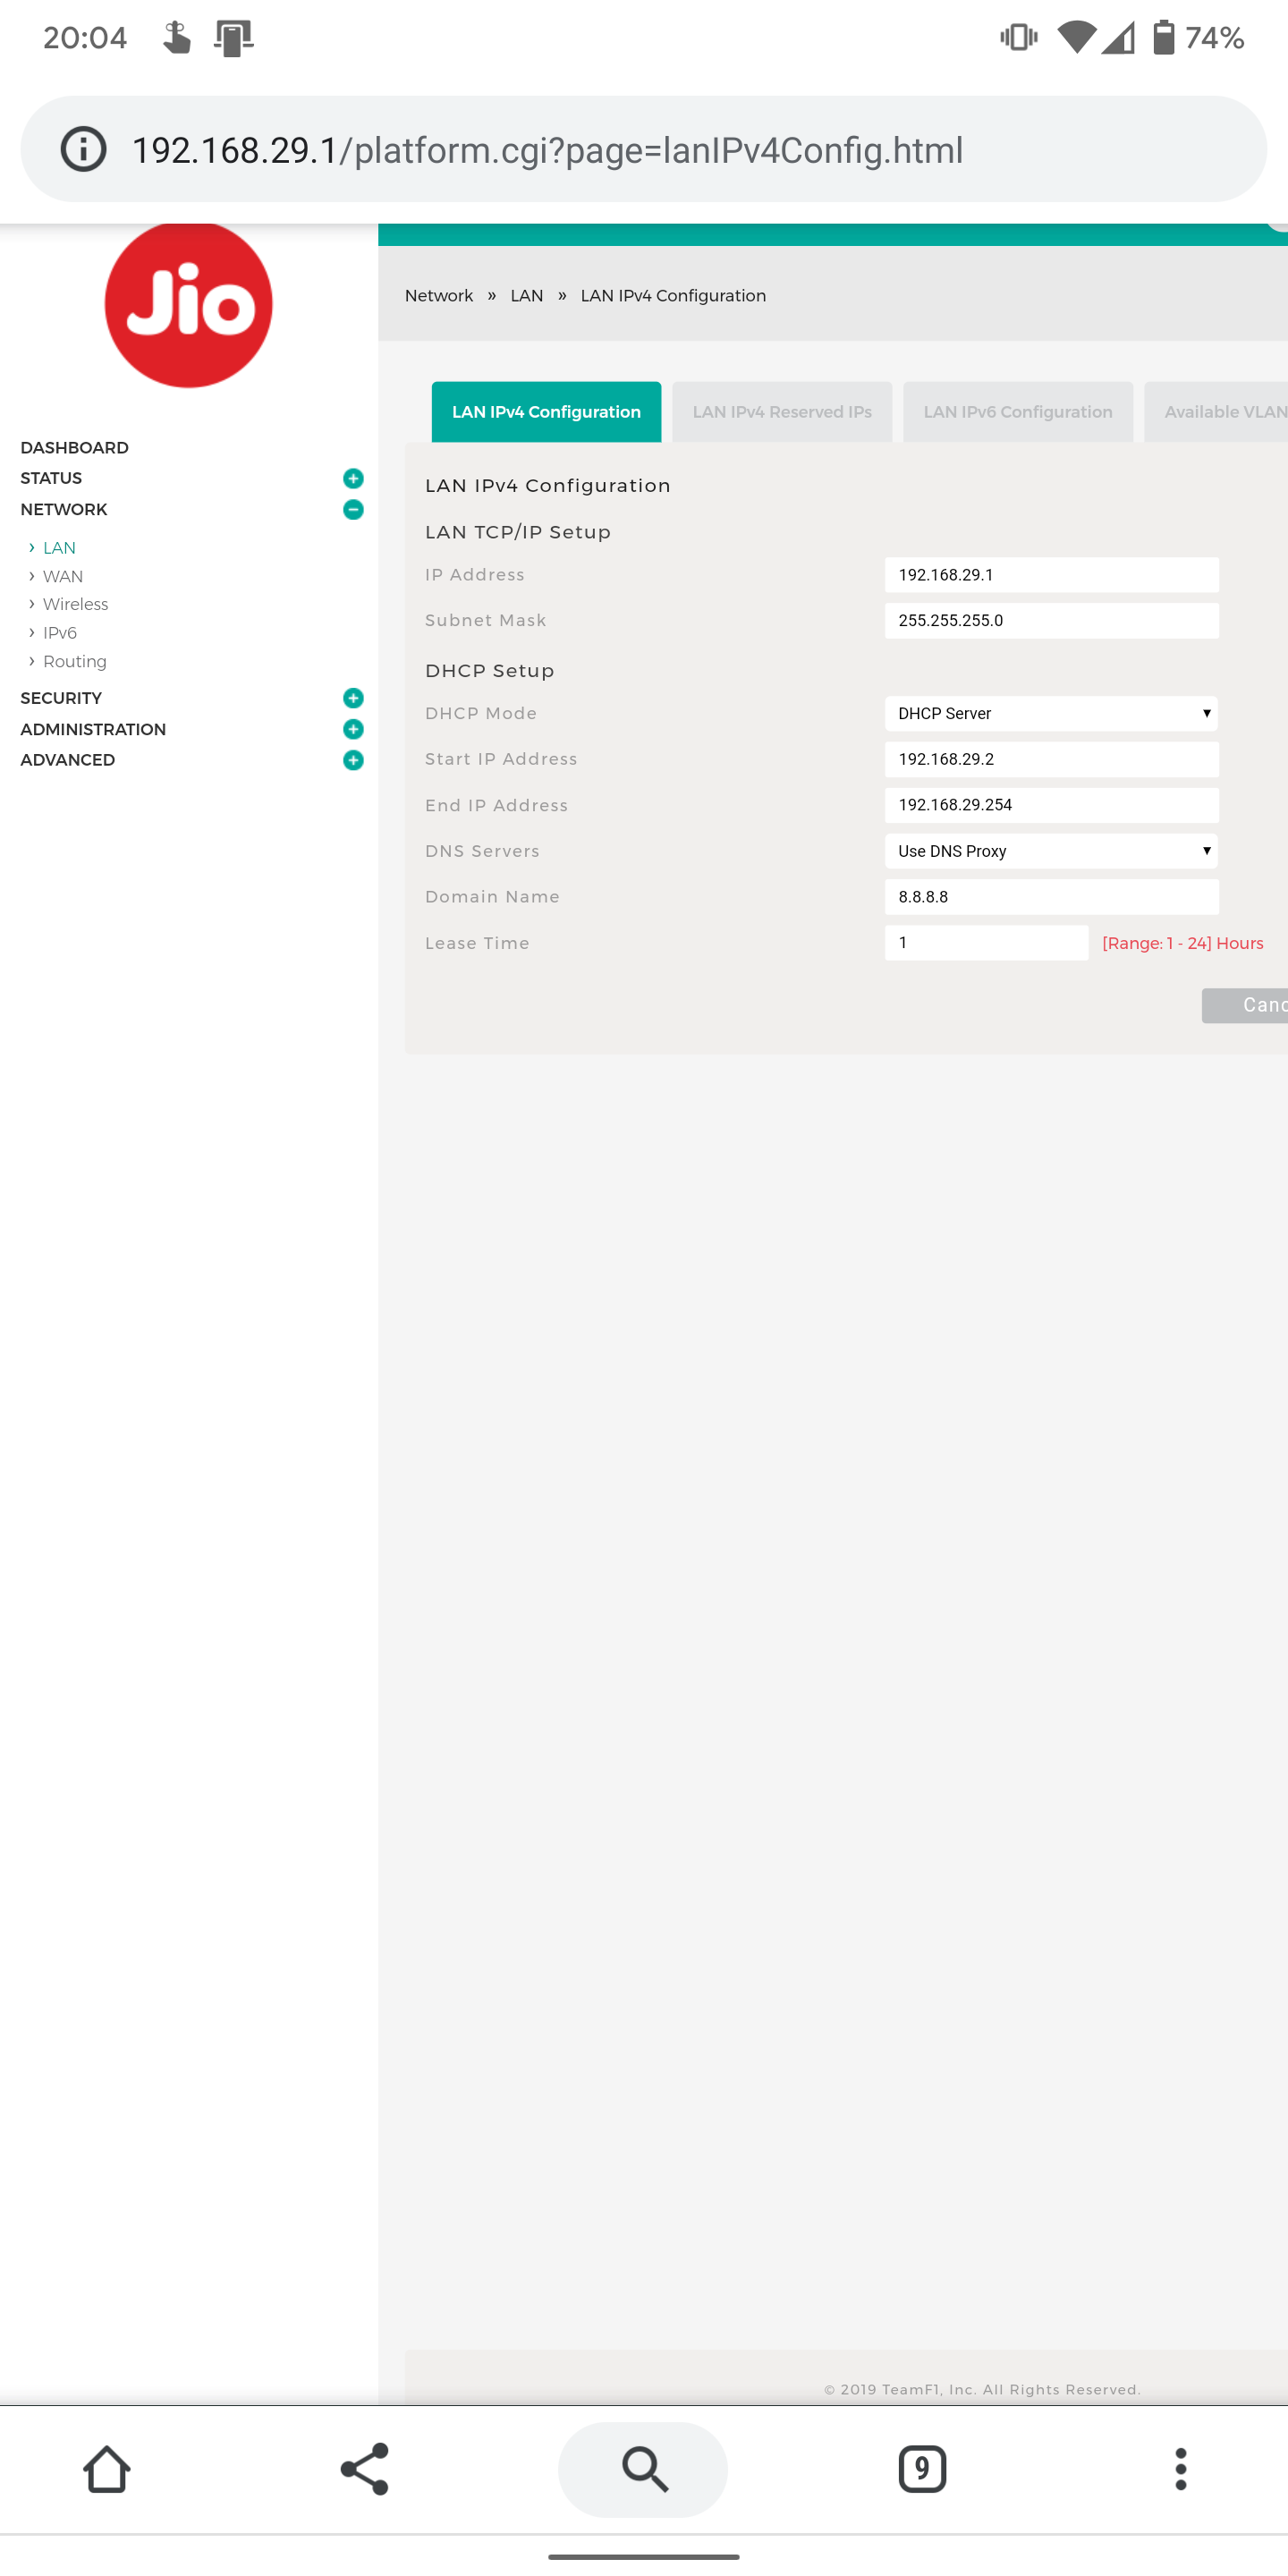
Task: Click the Lease Time input field
Action: 986,943
